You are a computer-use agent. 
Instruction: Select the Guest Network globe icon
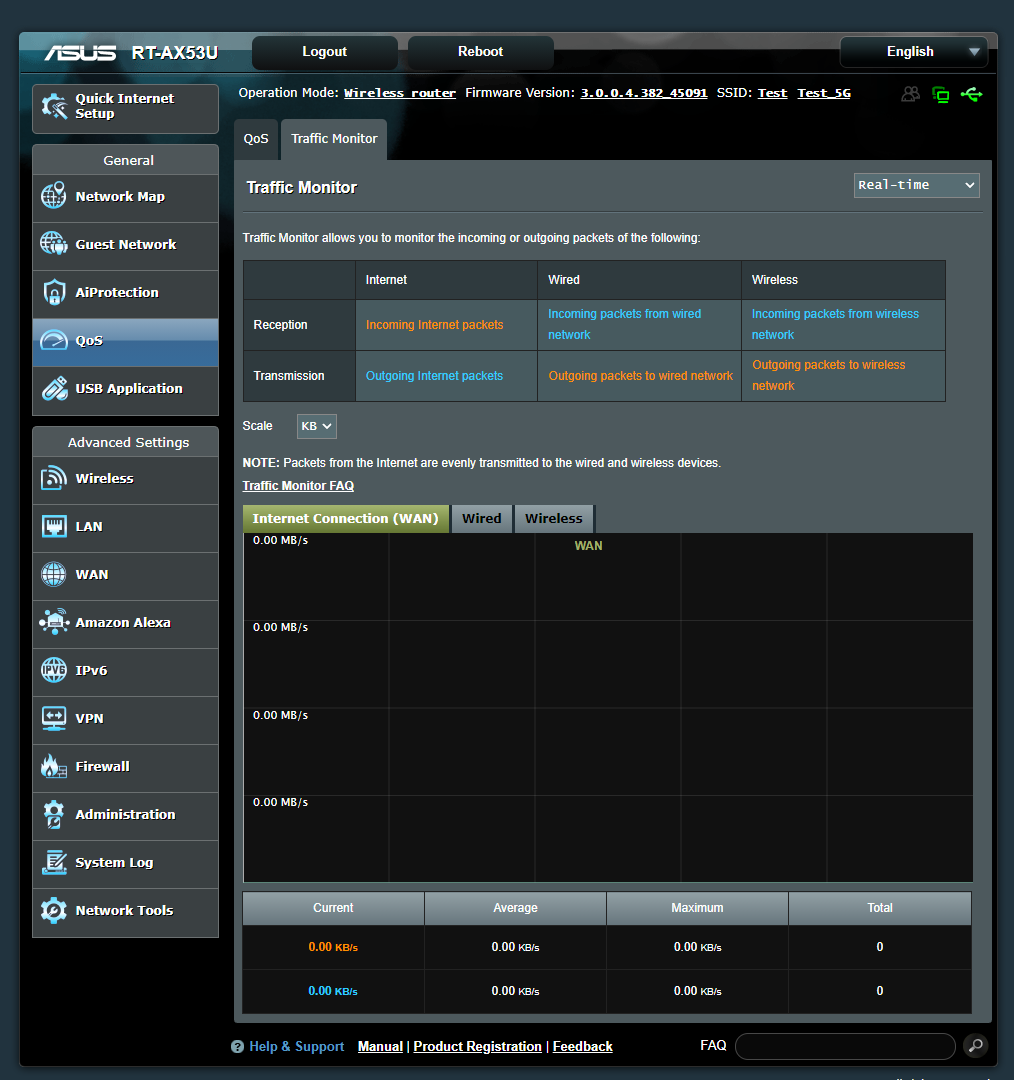[x=53, y=244]
